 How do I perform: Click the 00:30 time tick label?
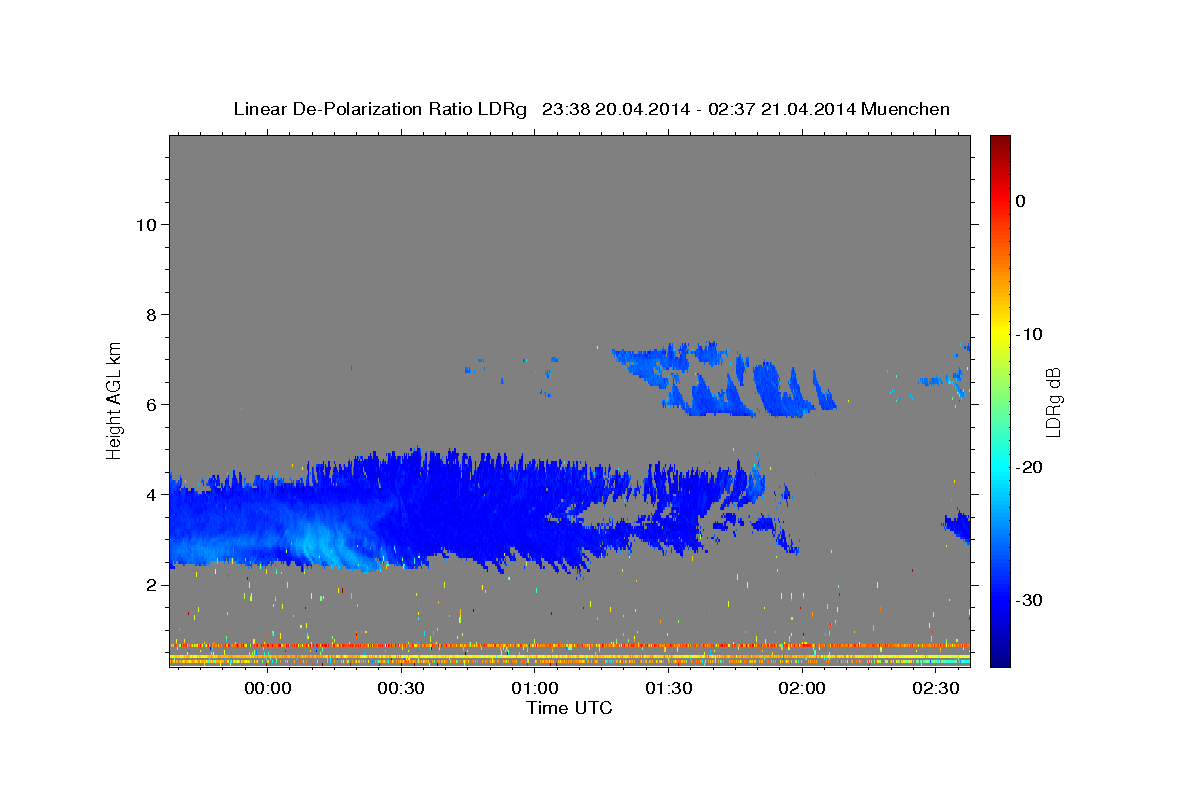coord(401,688)
